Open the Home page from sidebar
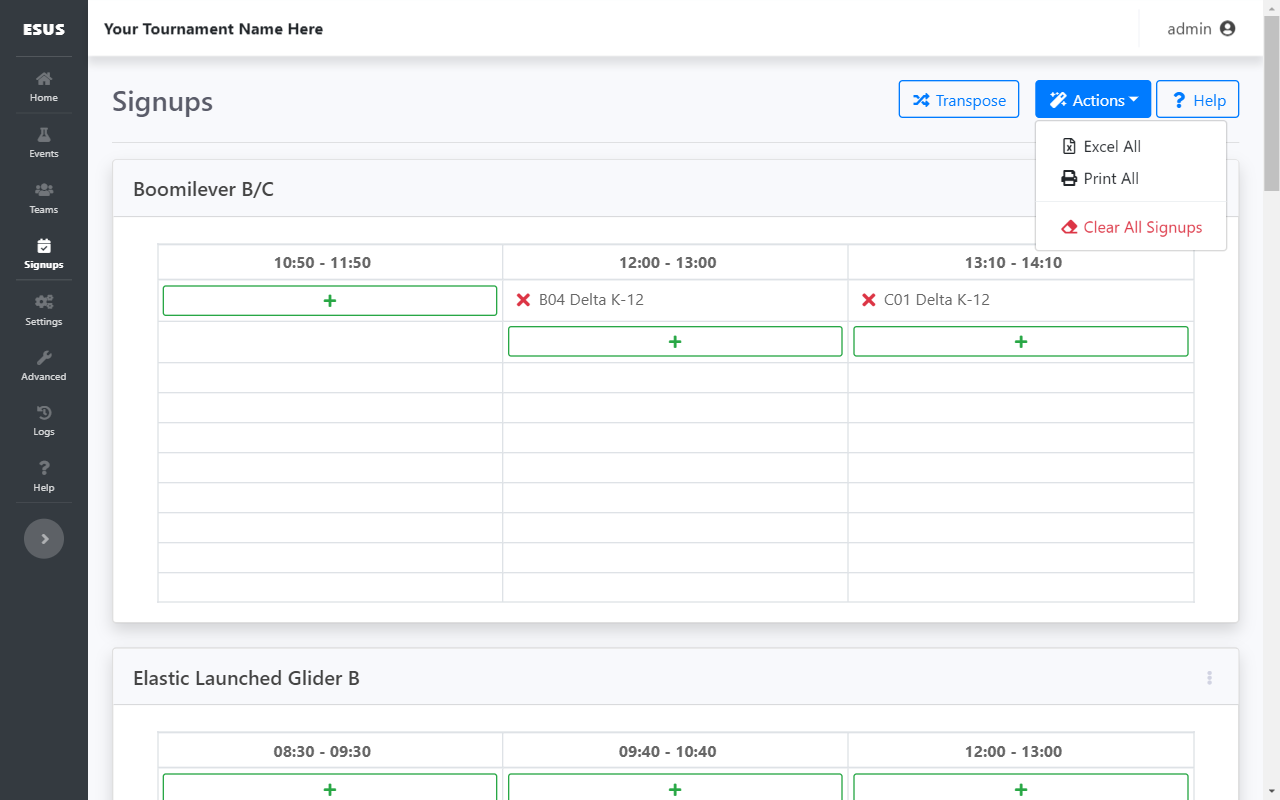Viewport: 1280px width, 800px height. click(44, 87)
